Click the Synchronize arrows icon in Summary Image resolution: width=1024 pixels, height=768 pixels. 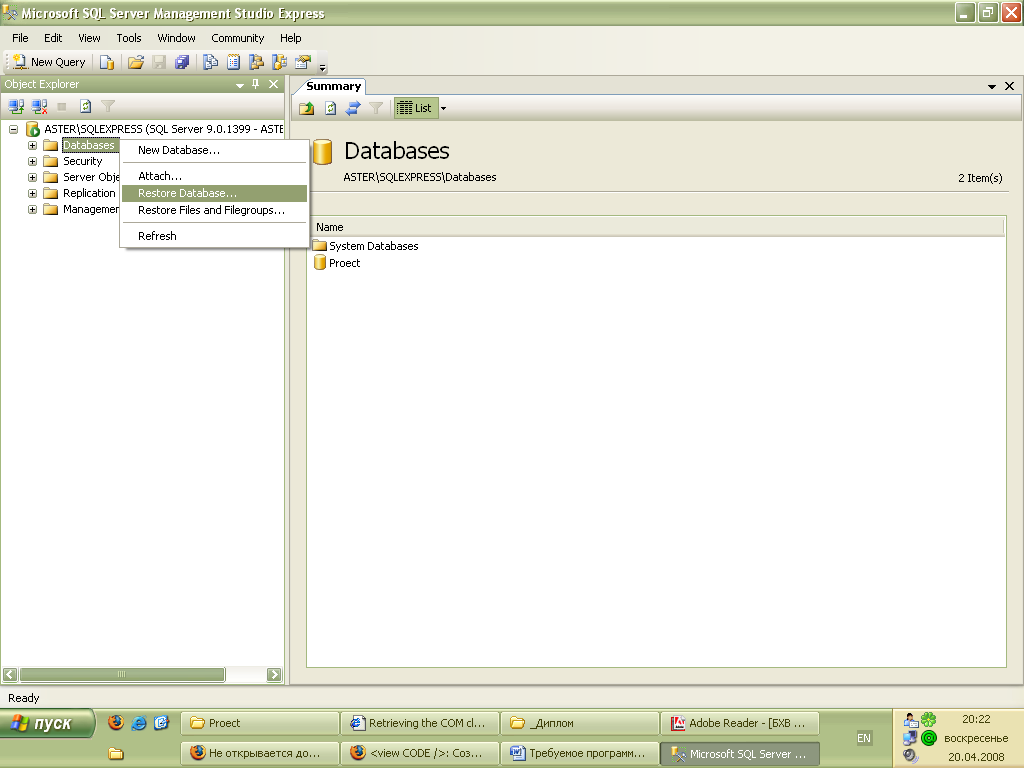[353, 108]
